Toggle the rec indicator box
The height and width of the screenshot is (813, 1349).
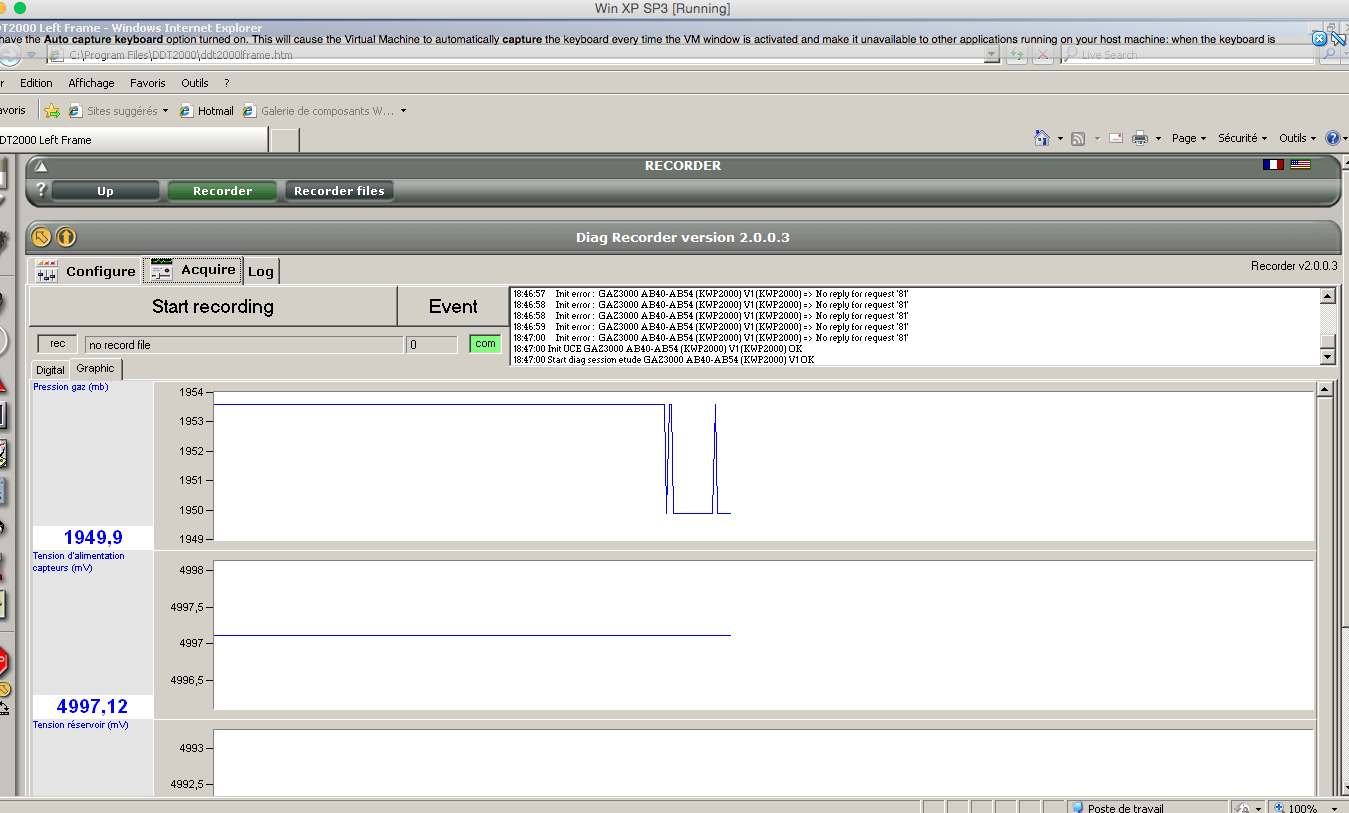click(x=57, y=344)
